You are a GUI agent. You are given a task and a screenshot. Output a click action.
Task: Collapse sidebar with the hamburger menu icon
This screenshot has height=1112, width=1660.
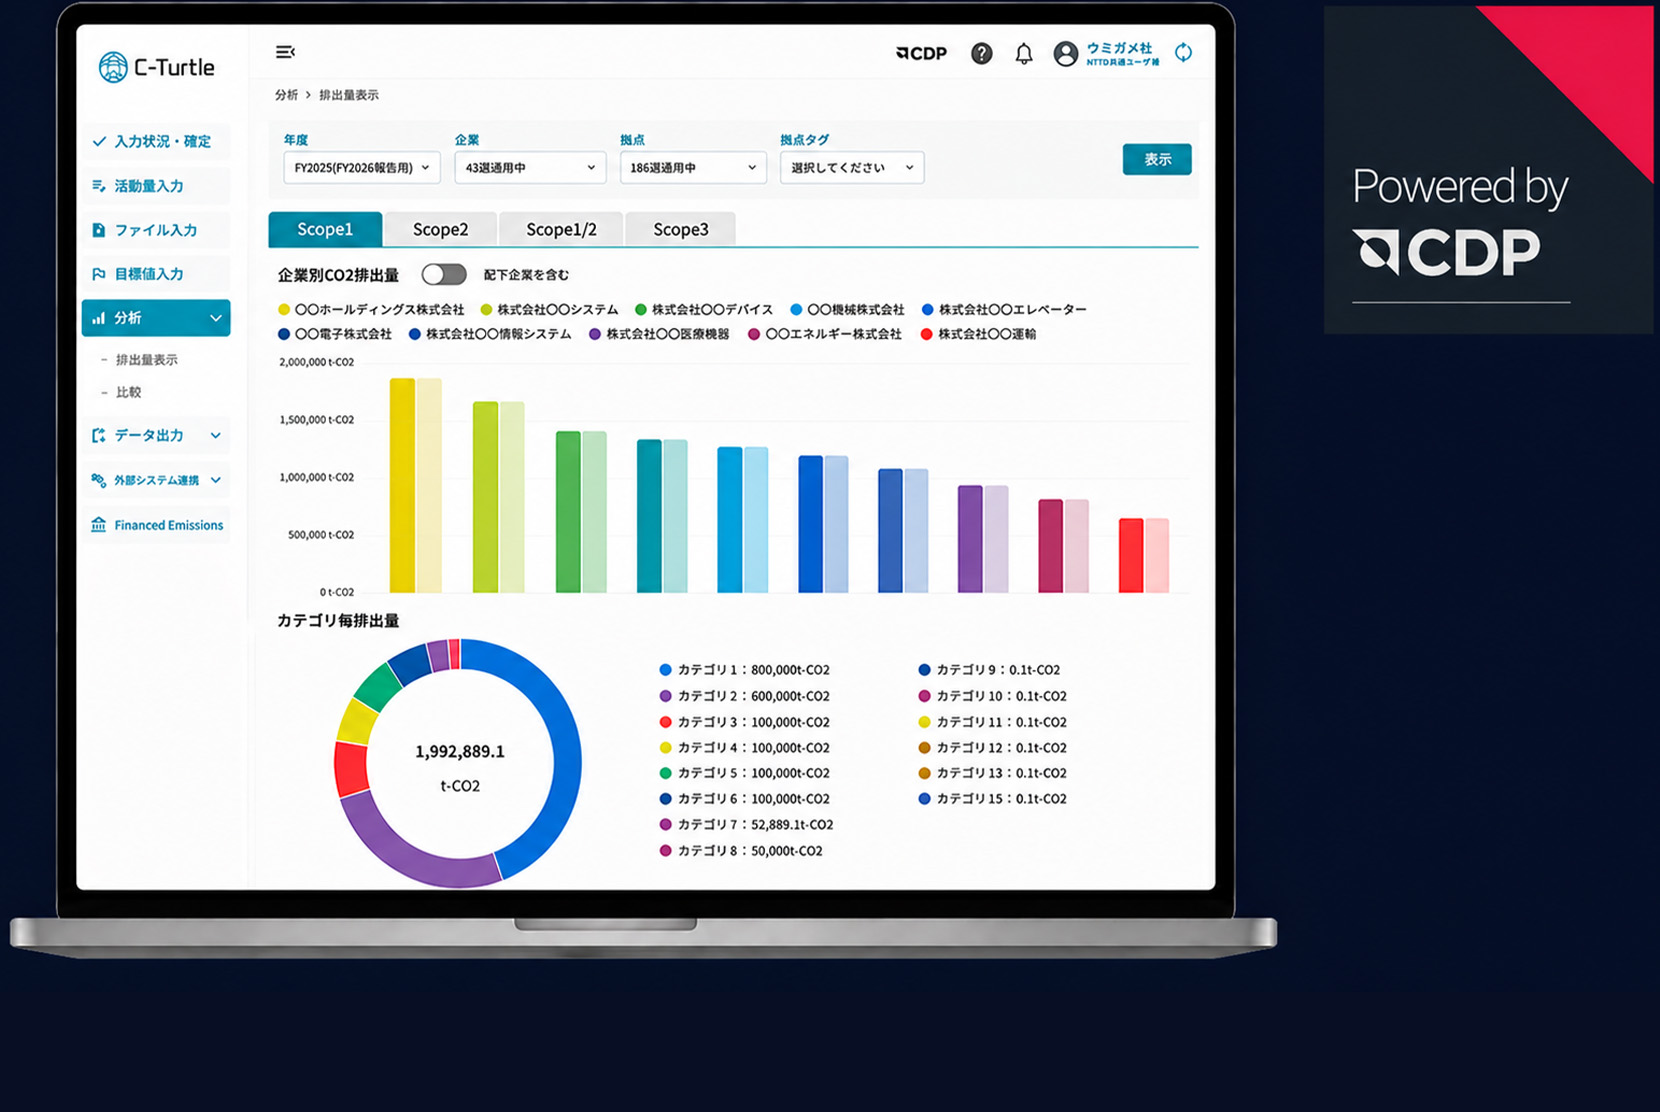285,52
